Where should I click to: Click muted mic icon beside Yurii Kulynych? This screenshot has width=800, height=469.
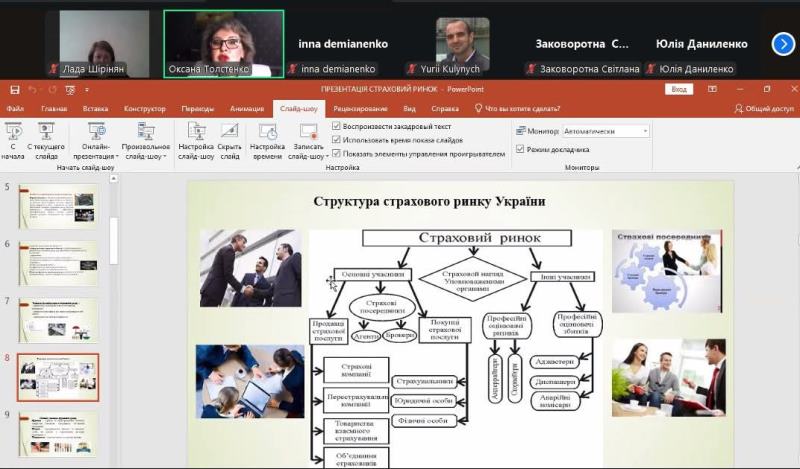coord(412,69)
